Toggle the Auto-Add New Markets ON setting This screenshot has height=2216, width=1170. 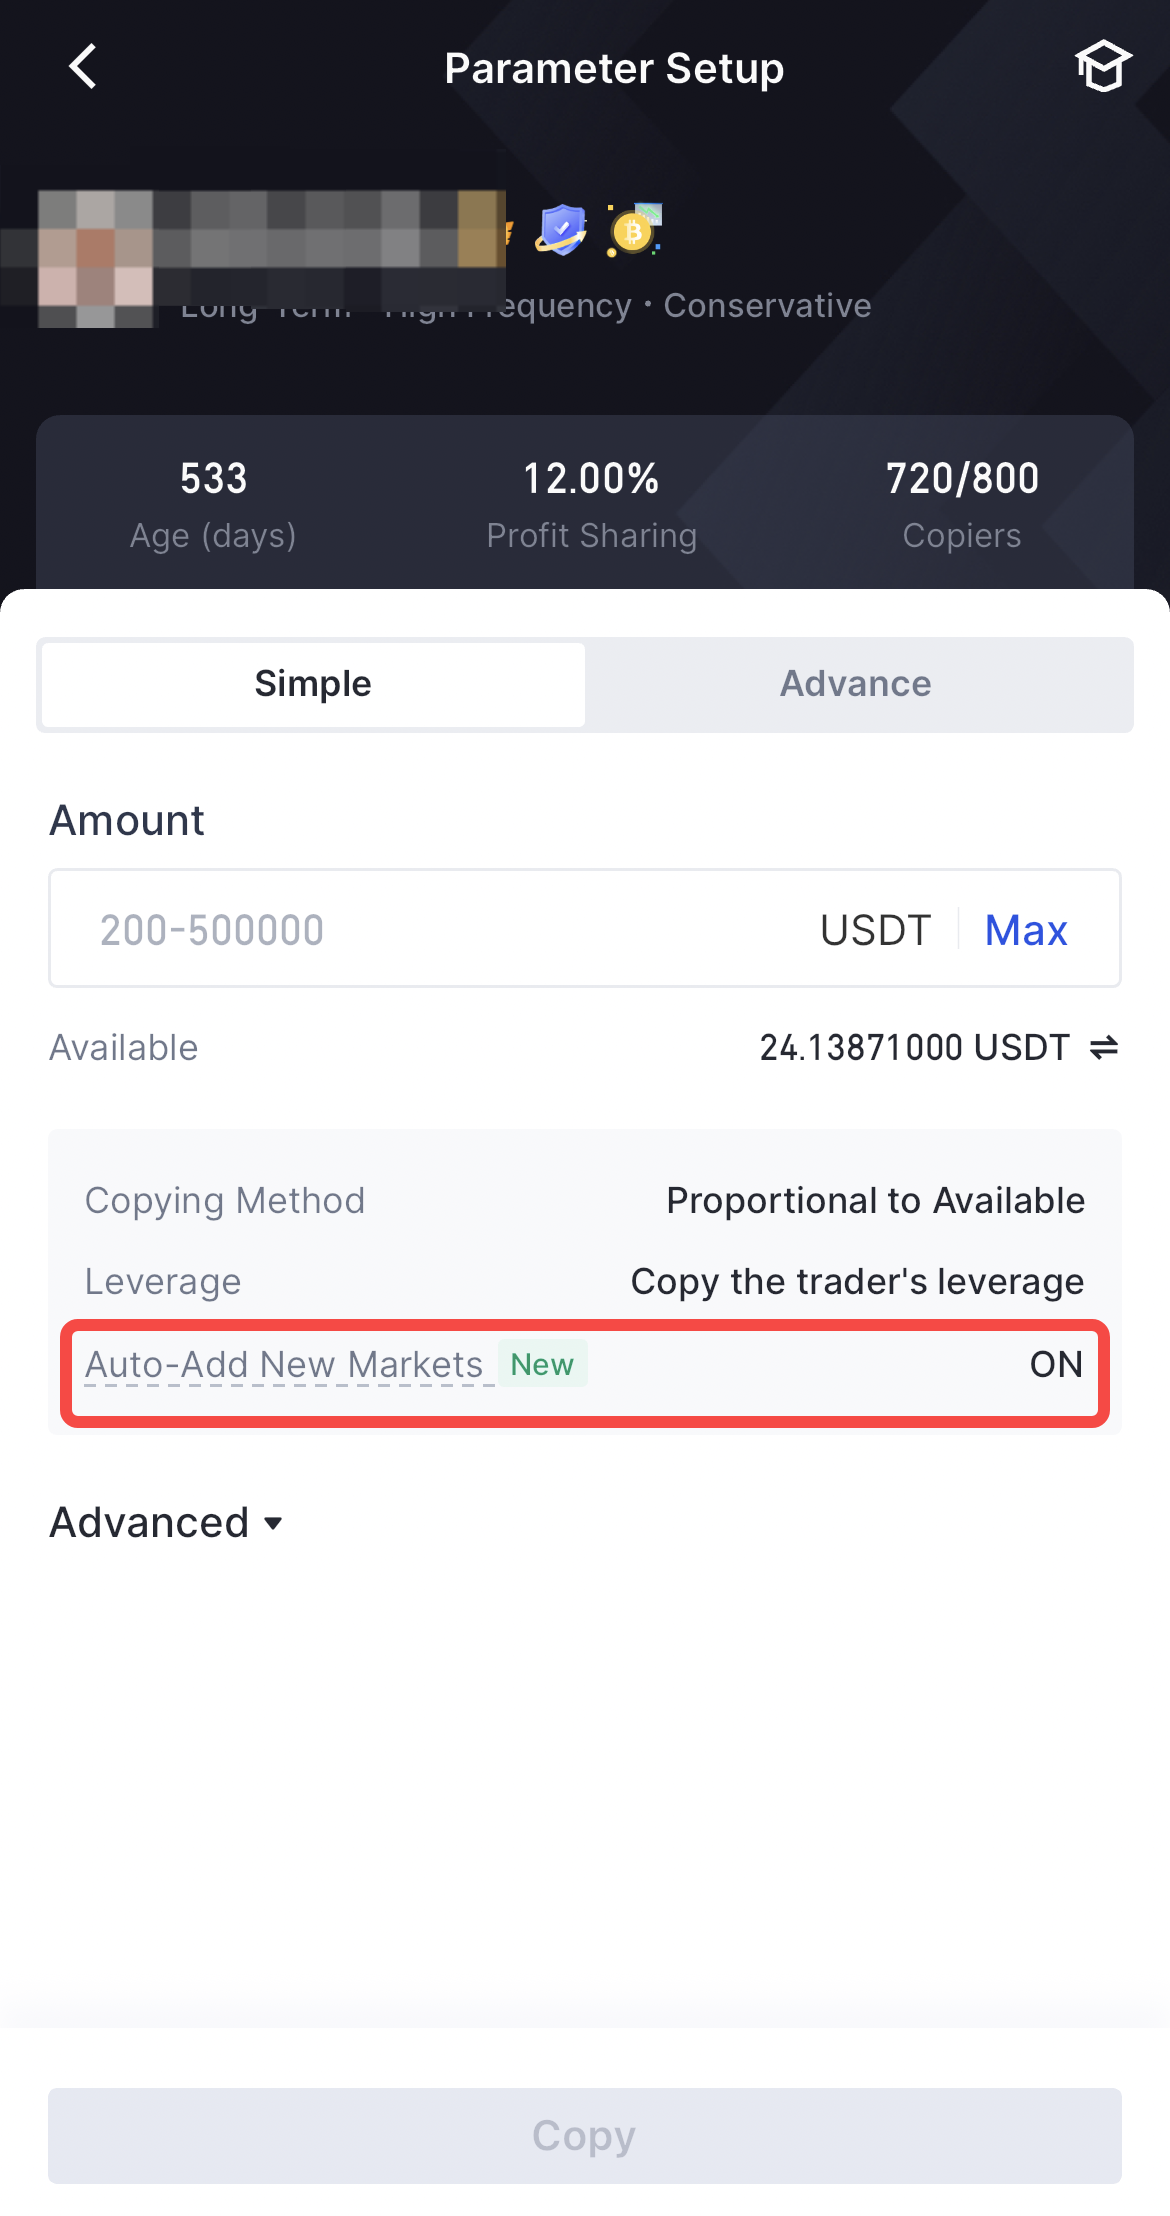pyautogui.click(x=1055, y=1365)
